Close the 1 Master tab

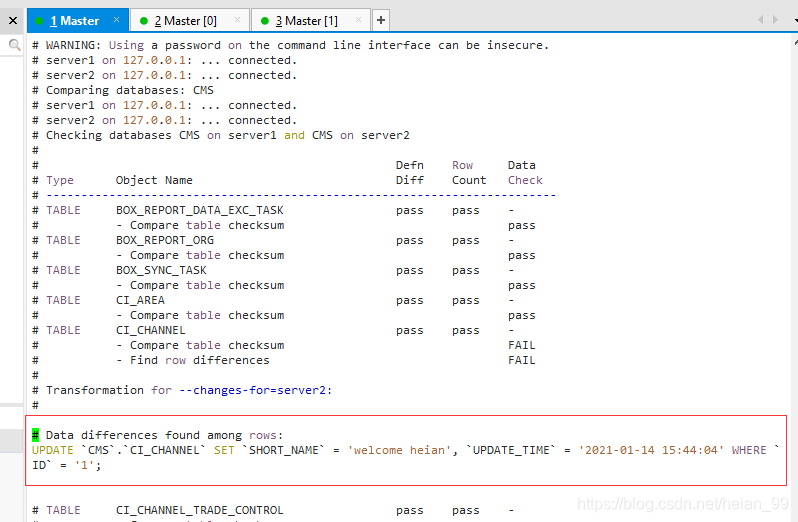[x=116, y=19]
